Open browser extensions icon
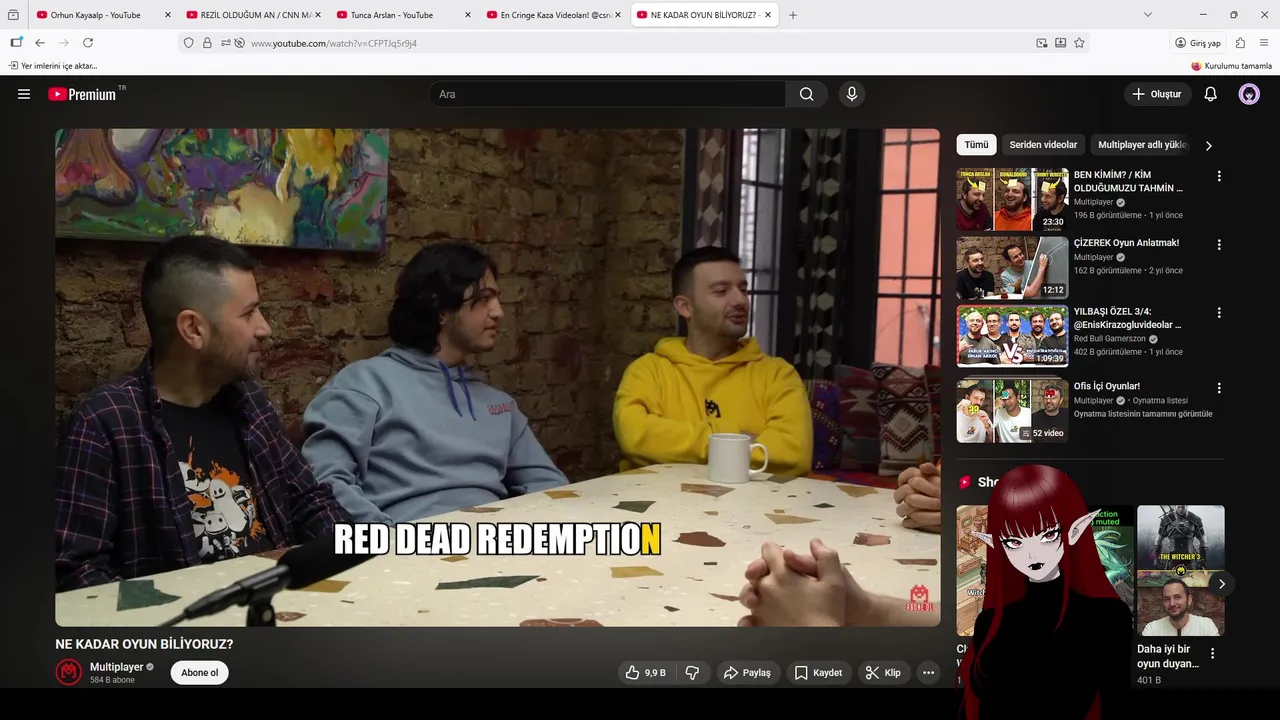The image size is (1280, 720). coord(1240,43)
